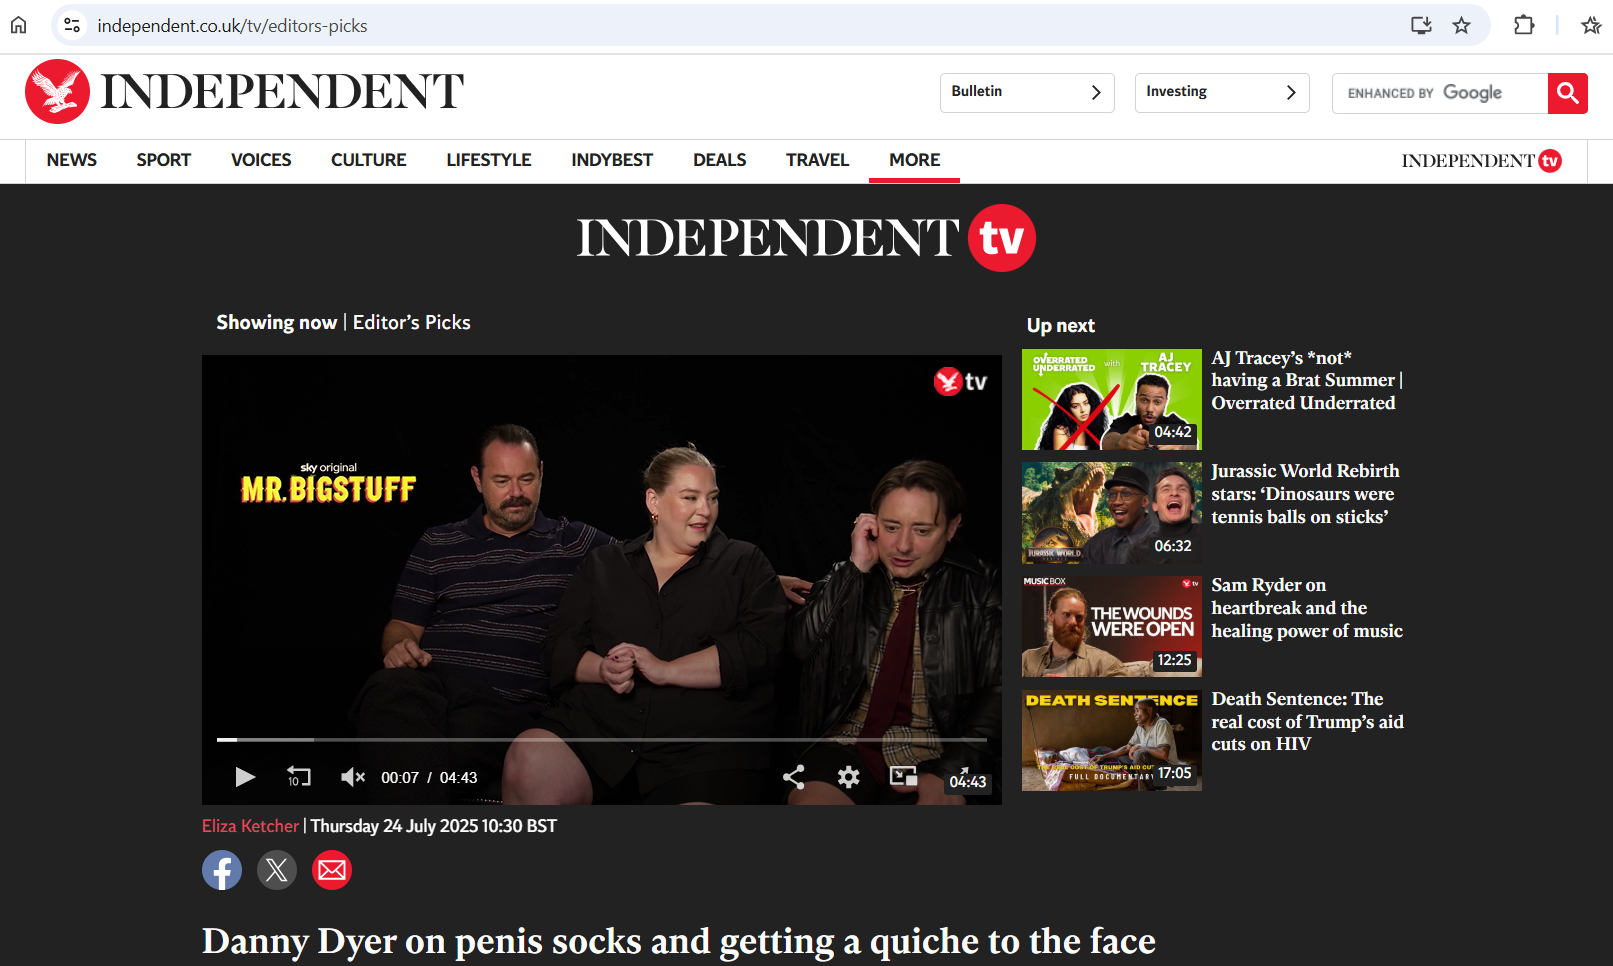This screenshot has width=1613, height=966.
Task: Open site information icon in address bar
Action: [72, 25]
